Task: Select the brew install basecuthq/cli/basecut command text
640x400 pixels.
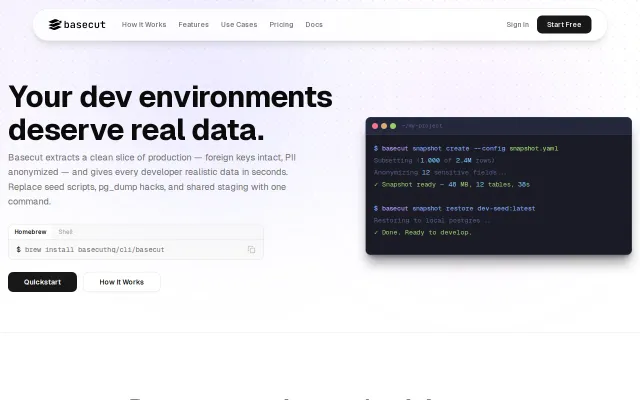Action: (95, 249)
